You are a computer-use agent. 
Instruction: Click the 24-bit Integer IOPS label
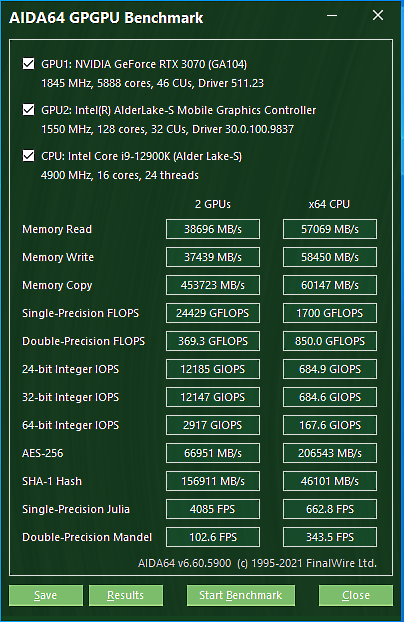click(71, 369)
